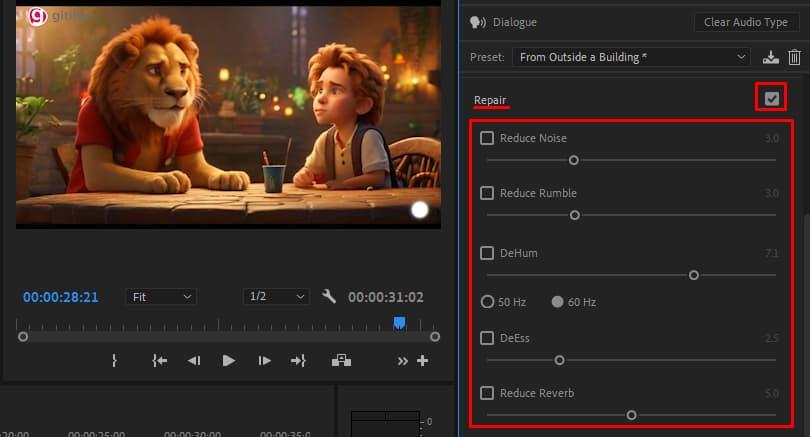Screen dimensions: 810x437
Task: Open monitor settings wrench icon
Action: coord(329,297)
